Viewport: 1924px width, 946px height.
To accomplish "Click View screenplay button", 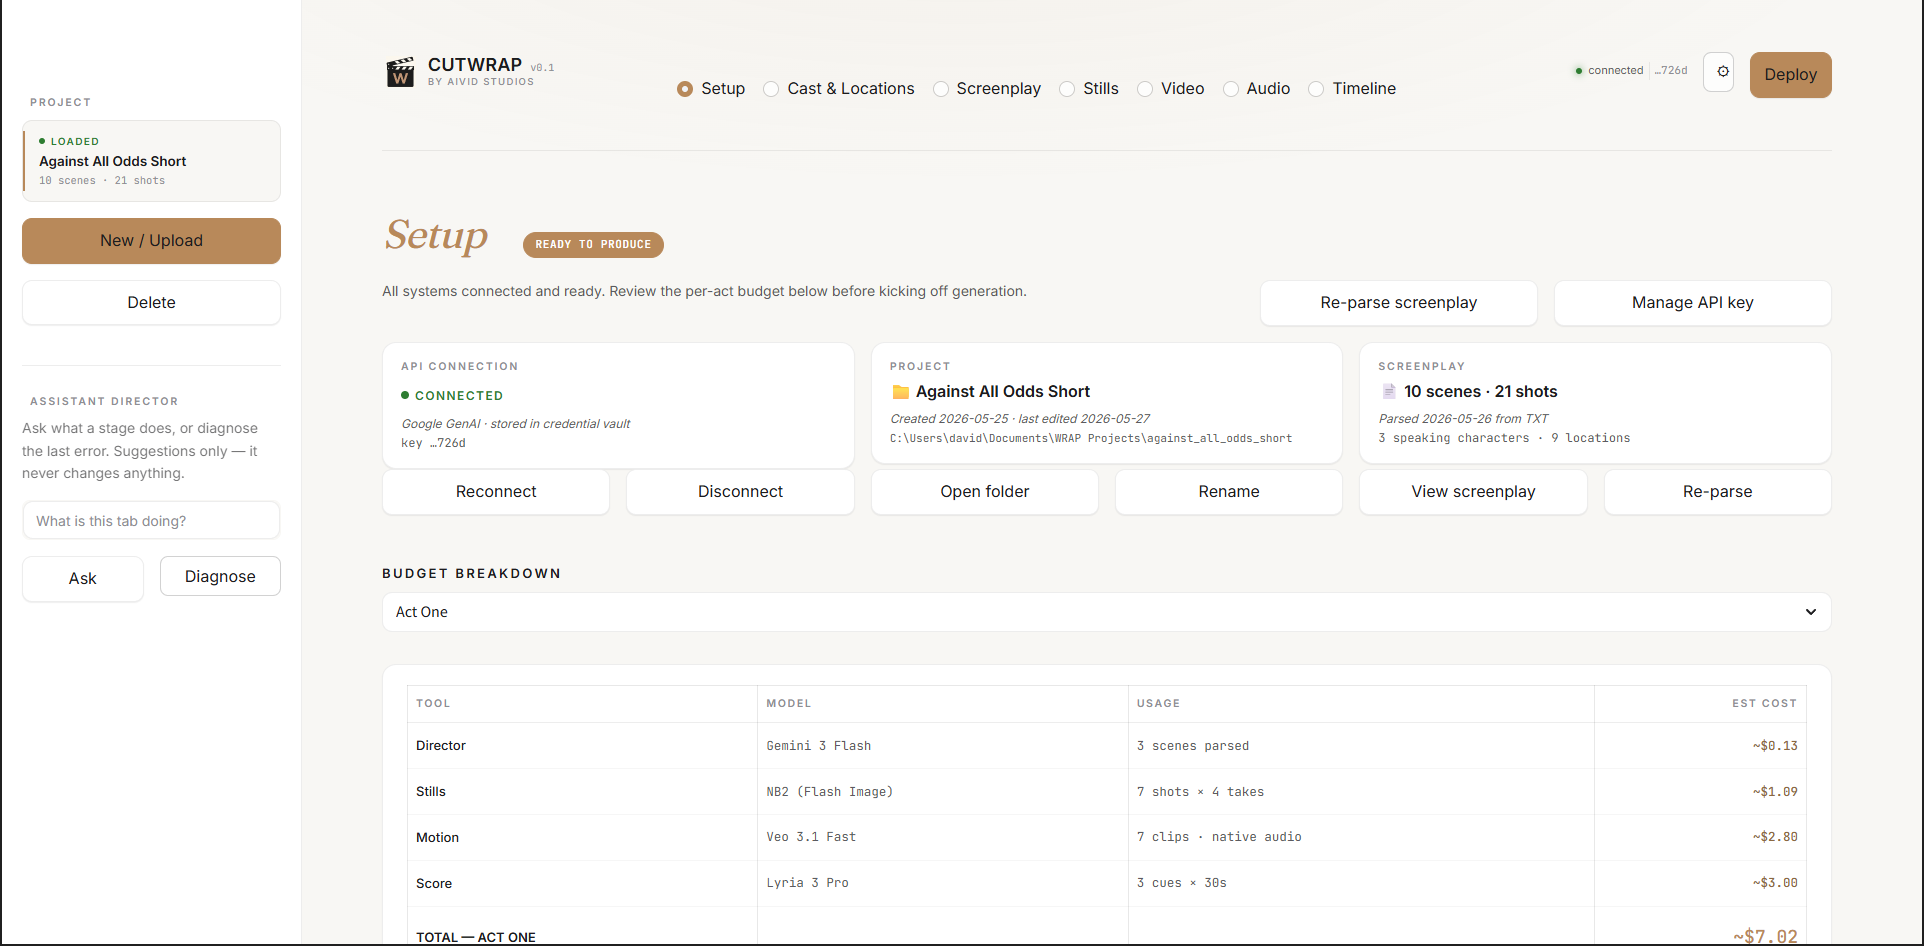I will 1473,492.
